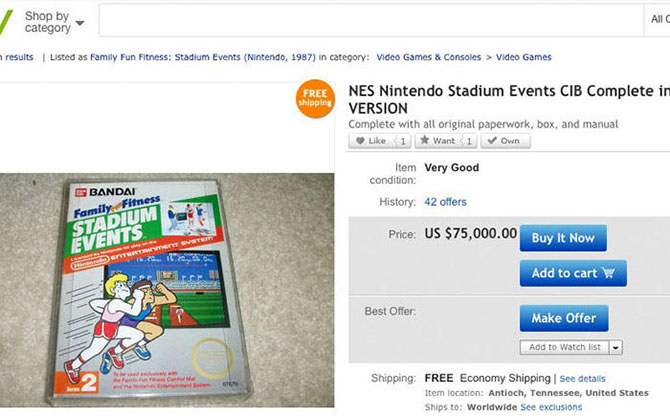670x416 pixels.
Task: Click the Make Offer button
Action: [x=564, y=318]
